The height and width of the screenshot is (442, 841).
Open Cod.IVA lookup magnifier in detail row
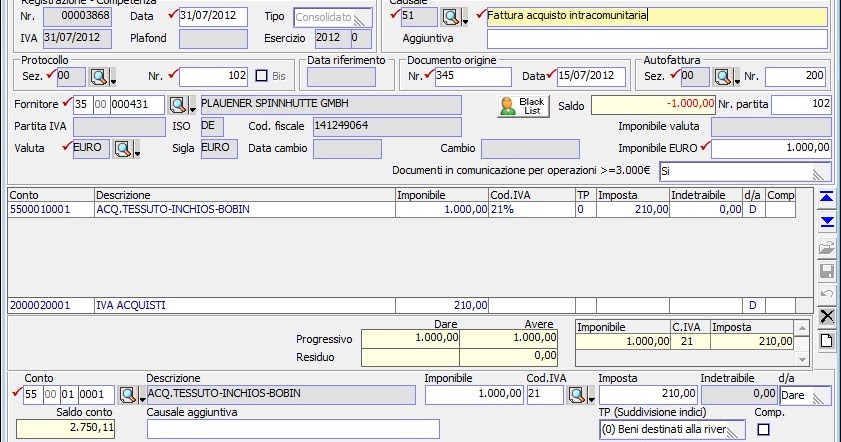(x=577, y=395)
